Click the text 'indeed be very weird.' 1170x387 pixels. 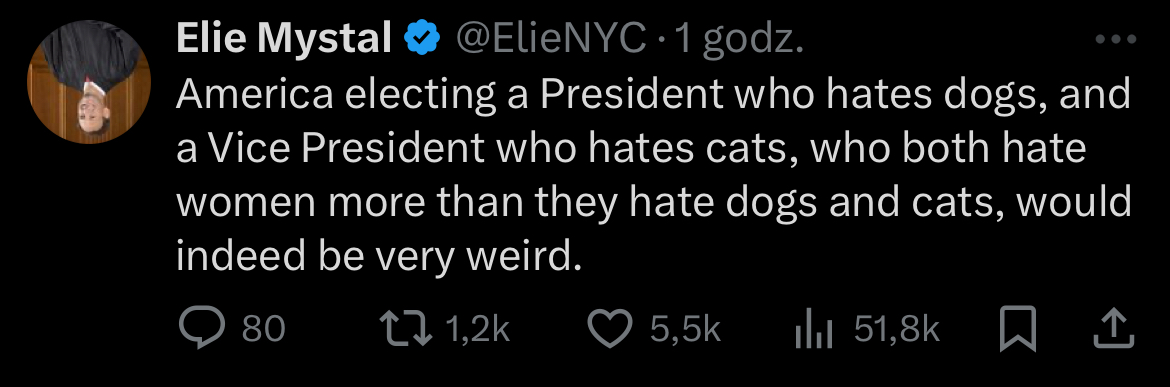coord(378,257)
